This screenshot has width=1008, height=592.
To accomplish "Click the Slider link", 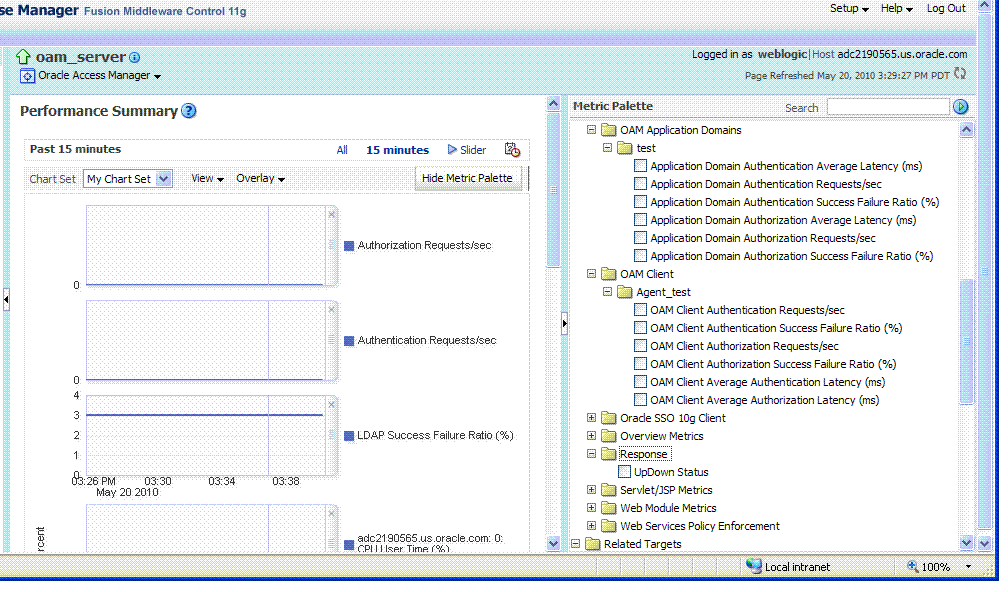I will coord(473,150).
